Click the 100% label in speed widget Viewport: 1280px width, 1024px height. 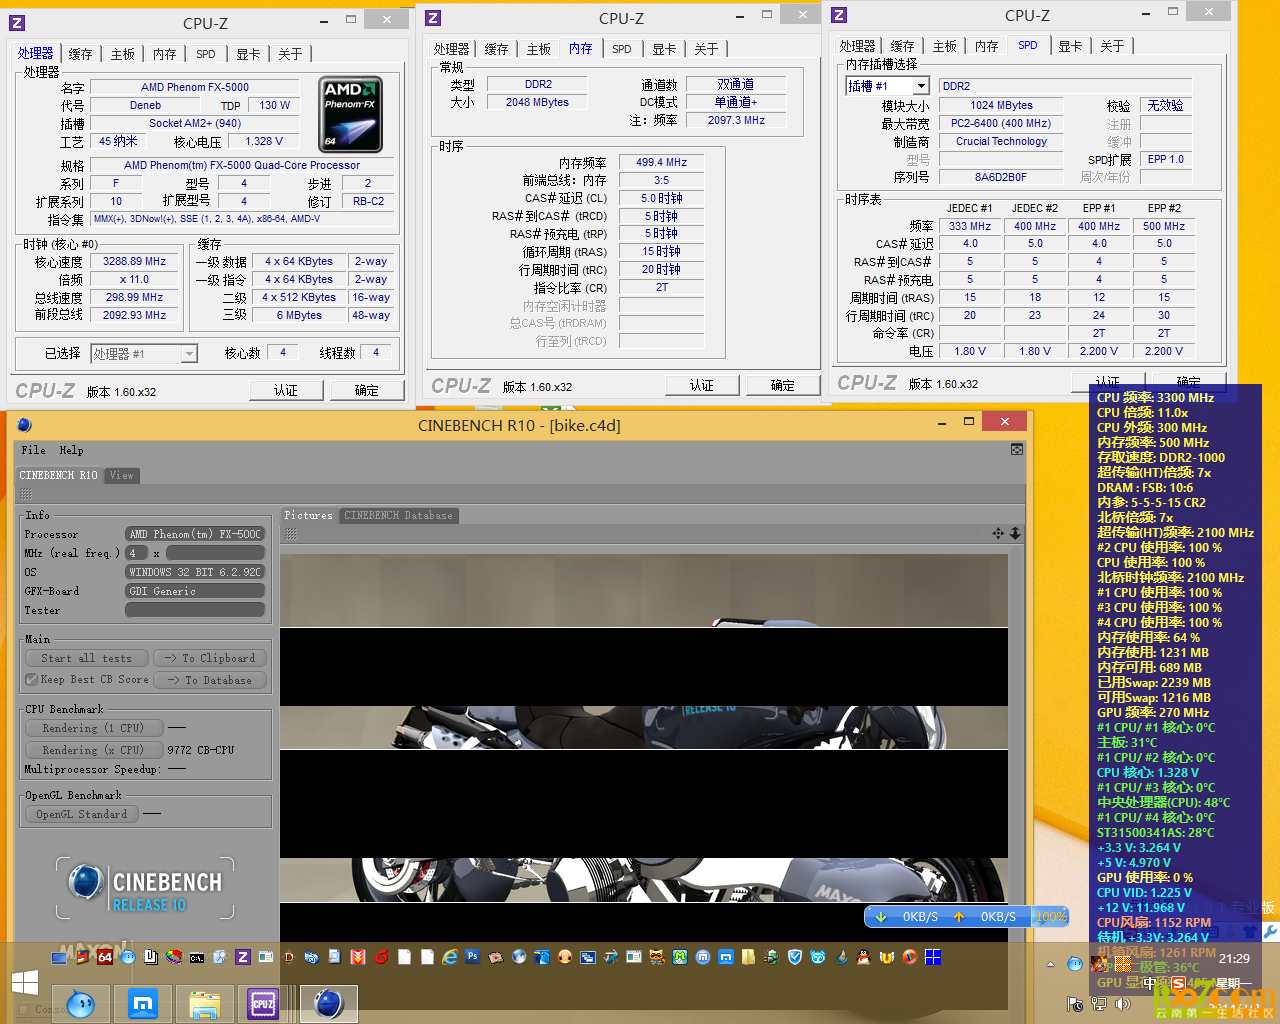click(1051, 916)
